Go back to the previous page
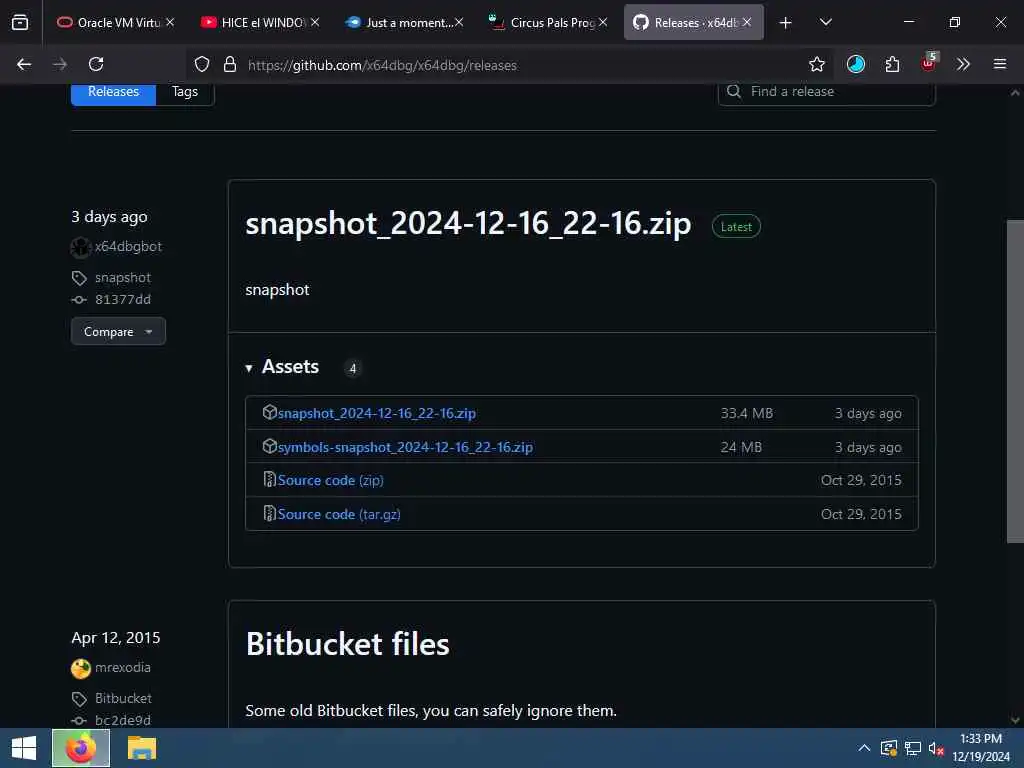This screenshot has width=1024, height=768. [24, 64]
